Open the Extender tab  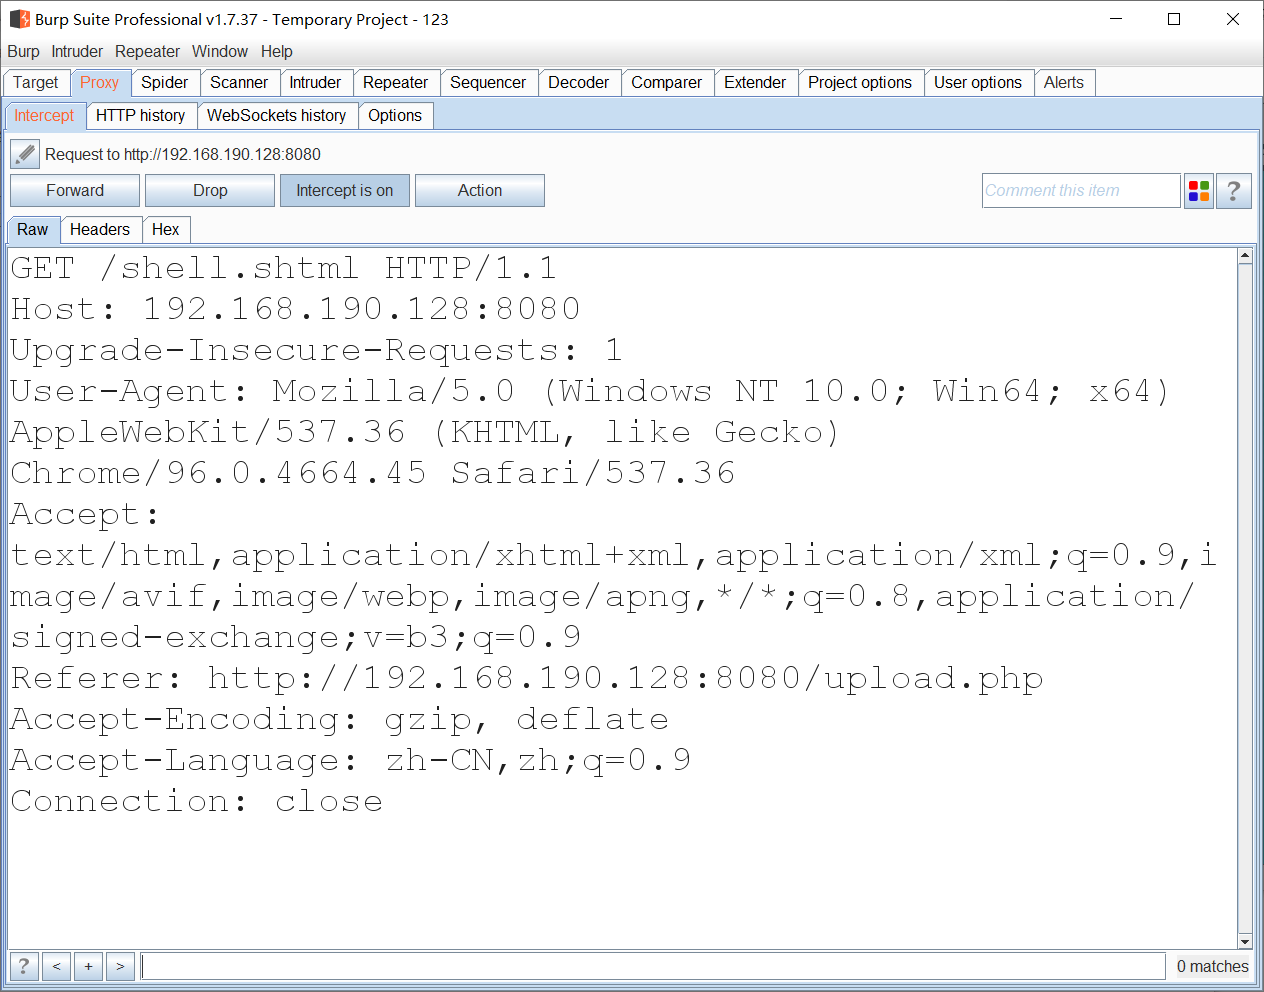(x=755, y=83)
